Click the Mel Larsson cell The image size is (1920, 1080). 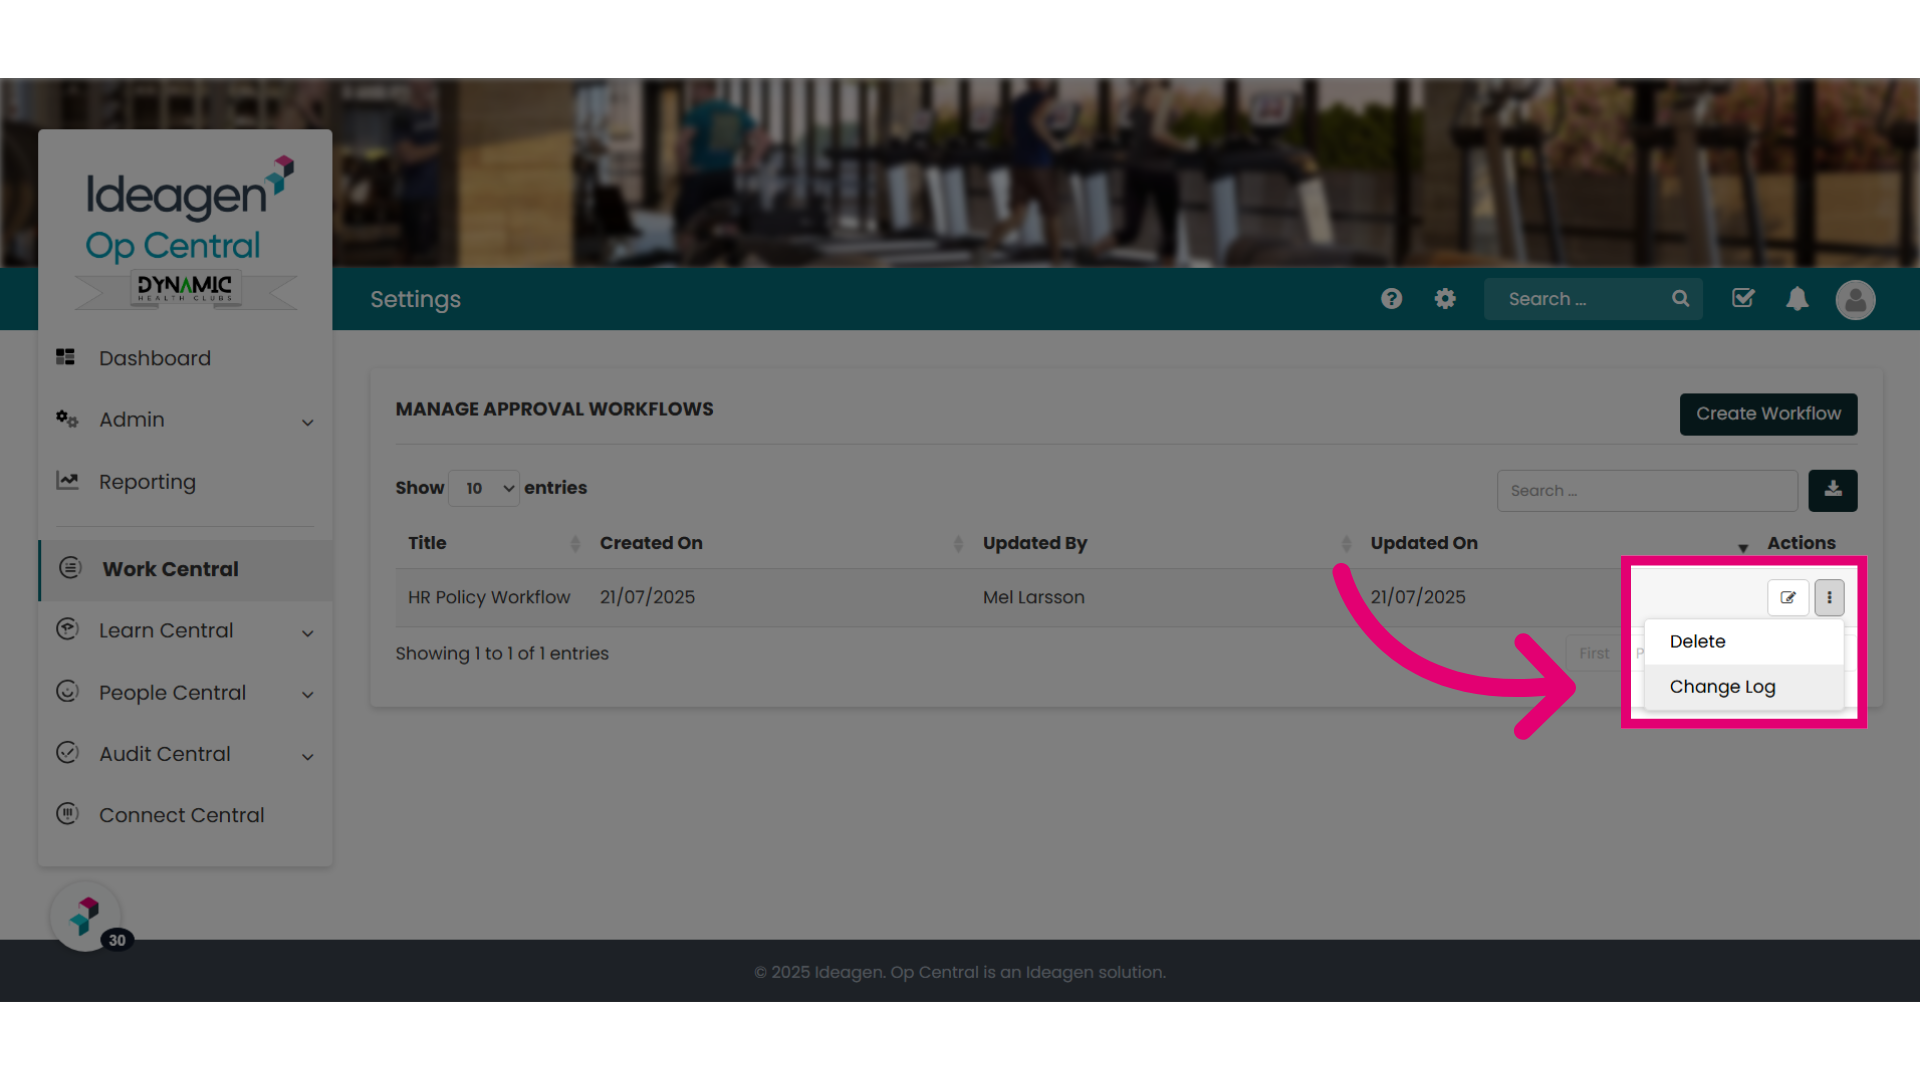point(1033,597)
